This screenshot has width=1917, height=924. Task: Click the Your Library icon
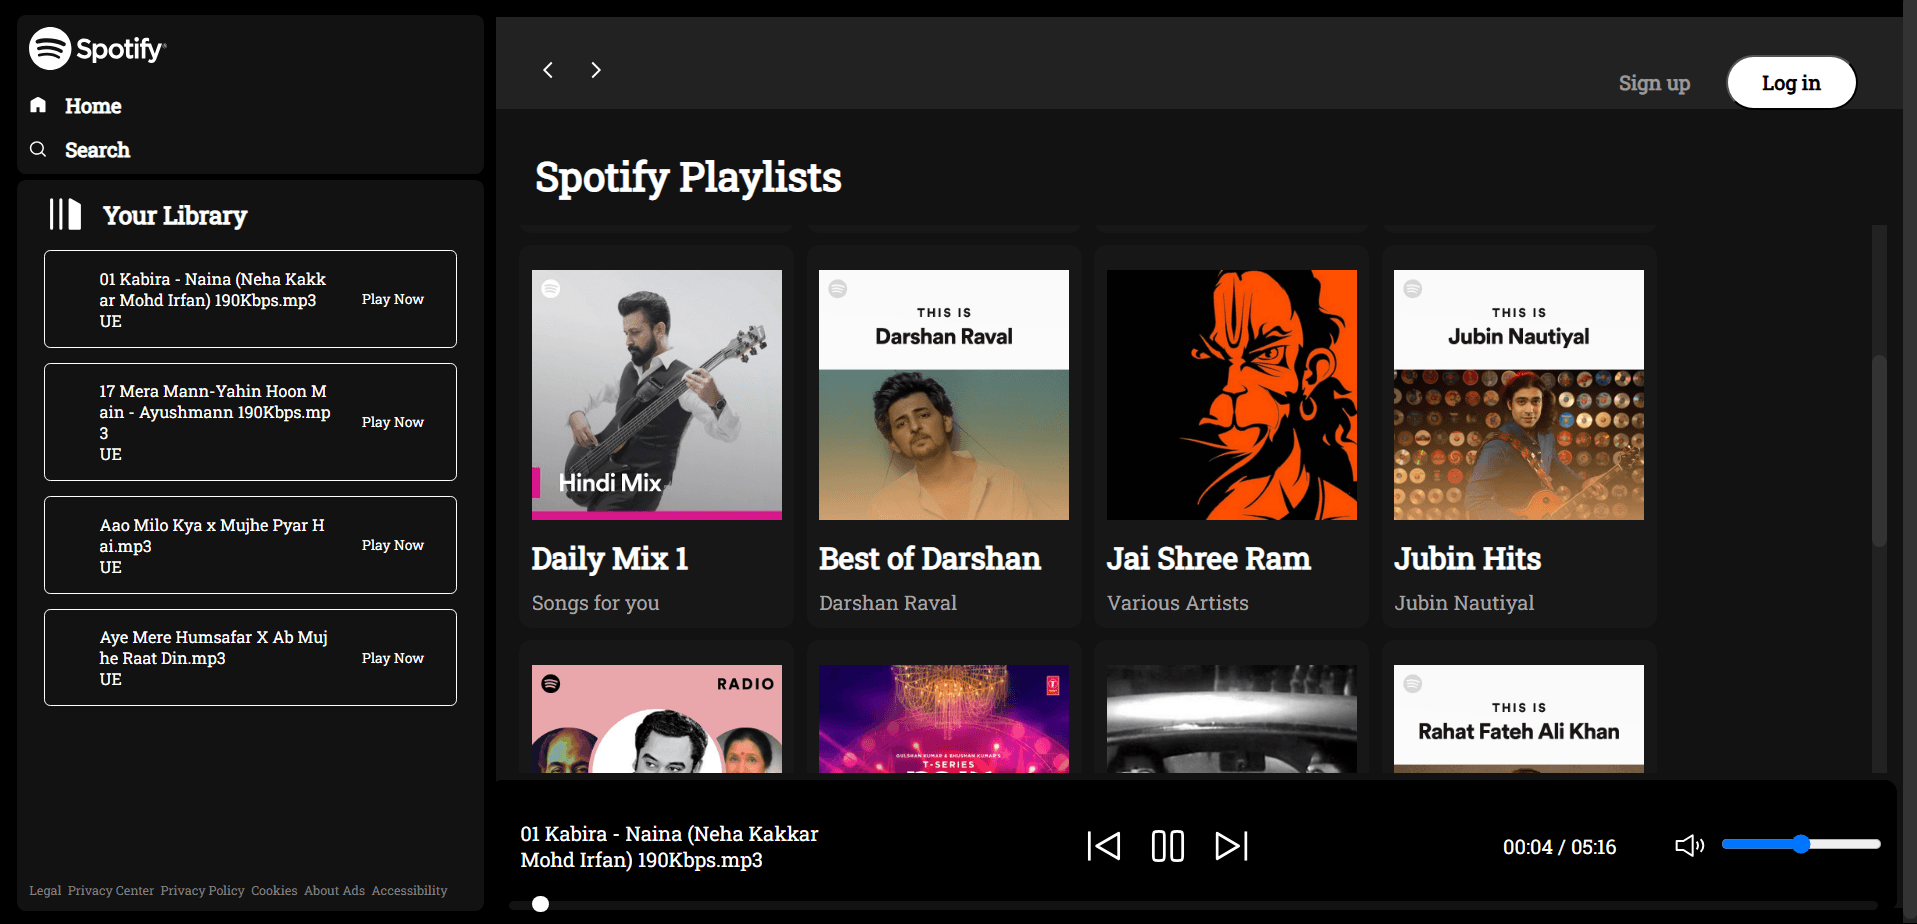click(x=65, y=214)
